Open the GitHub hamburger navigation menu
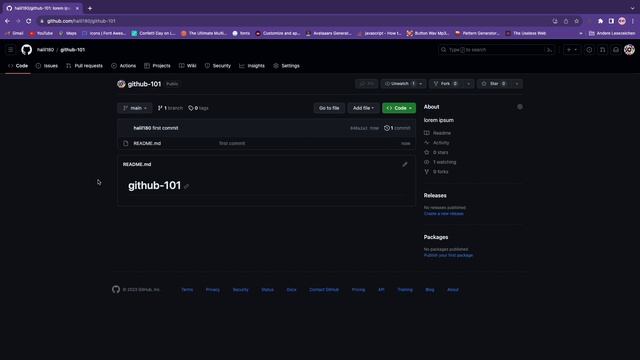 (x=11, y=50)
